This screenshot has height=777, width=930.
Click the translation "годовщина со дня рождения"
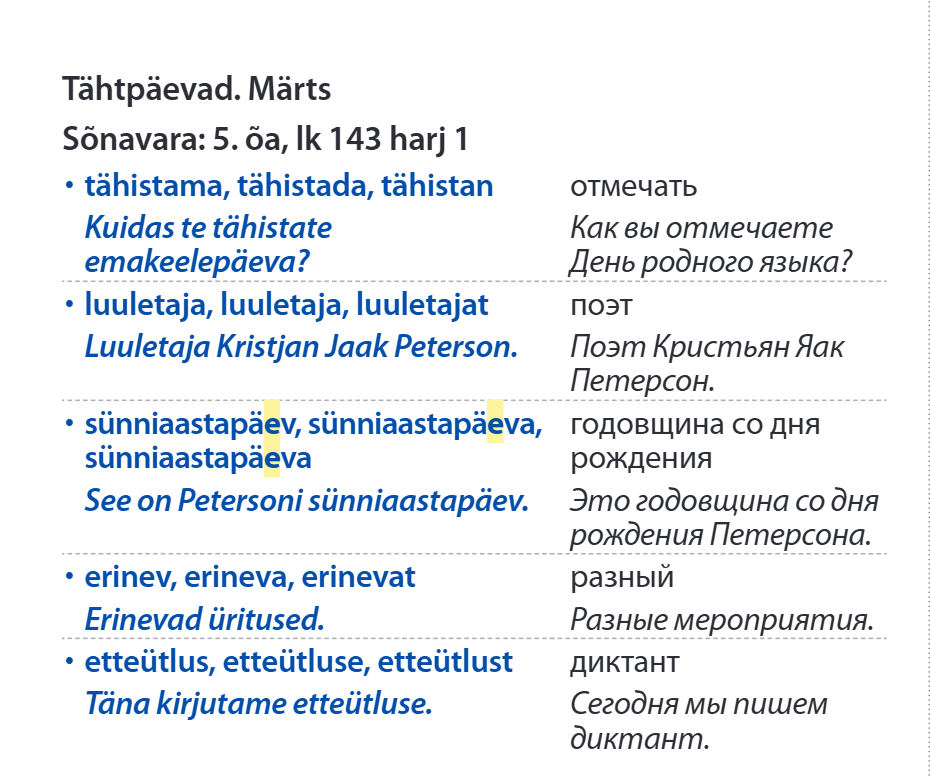tap(694, 441)
